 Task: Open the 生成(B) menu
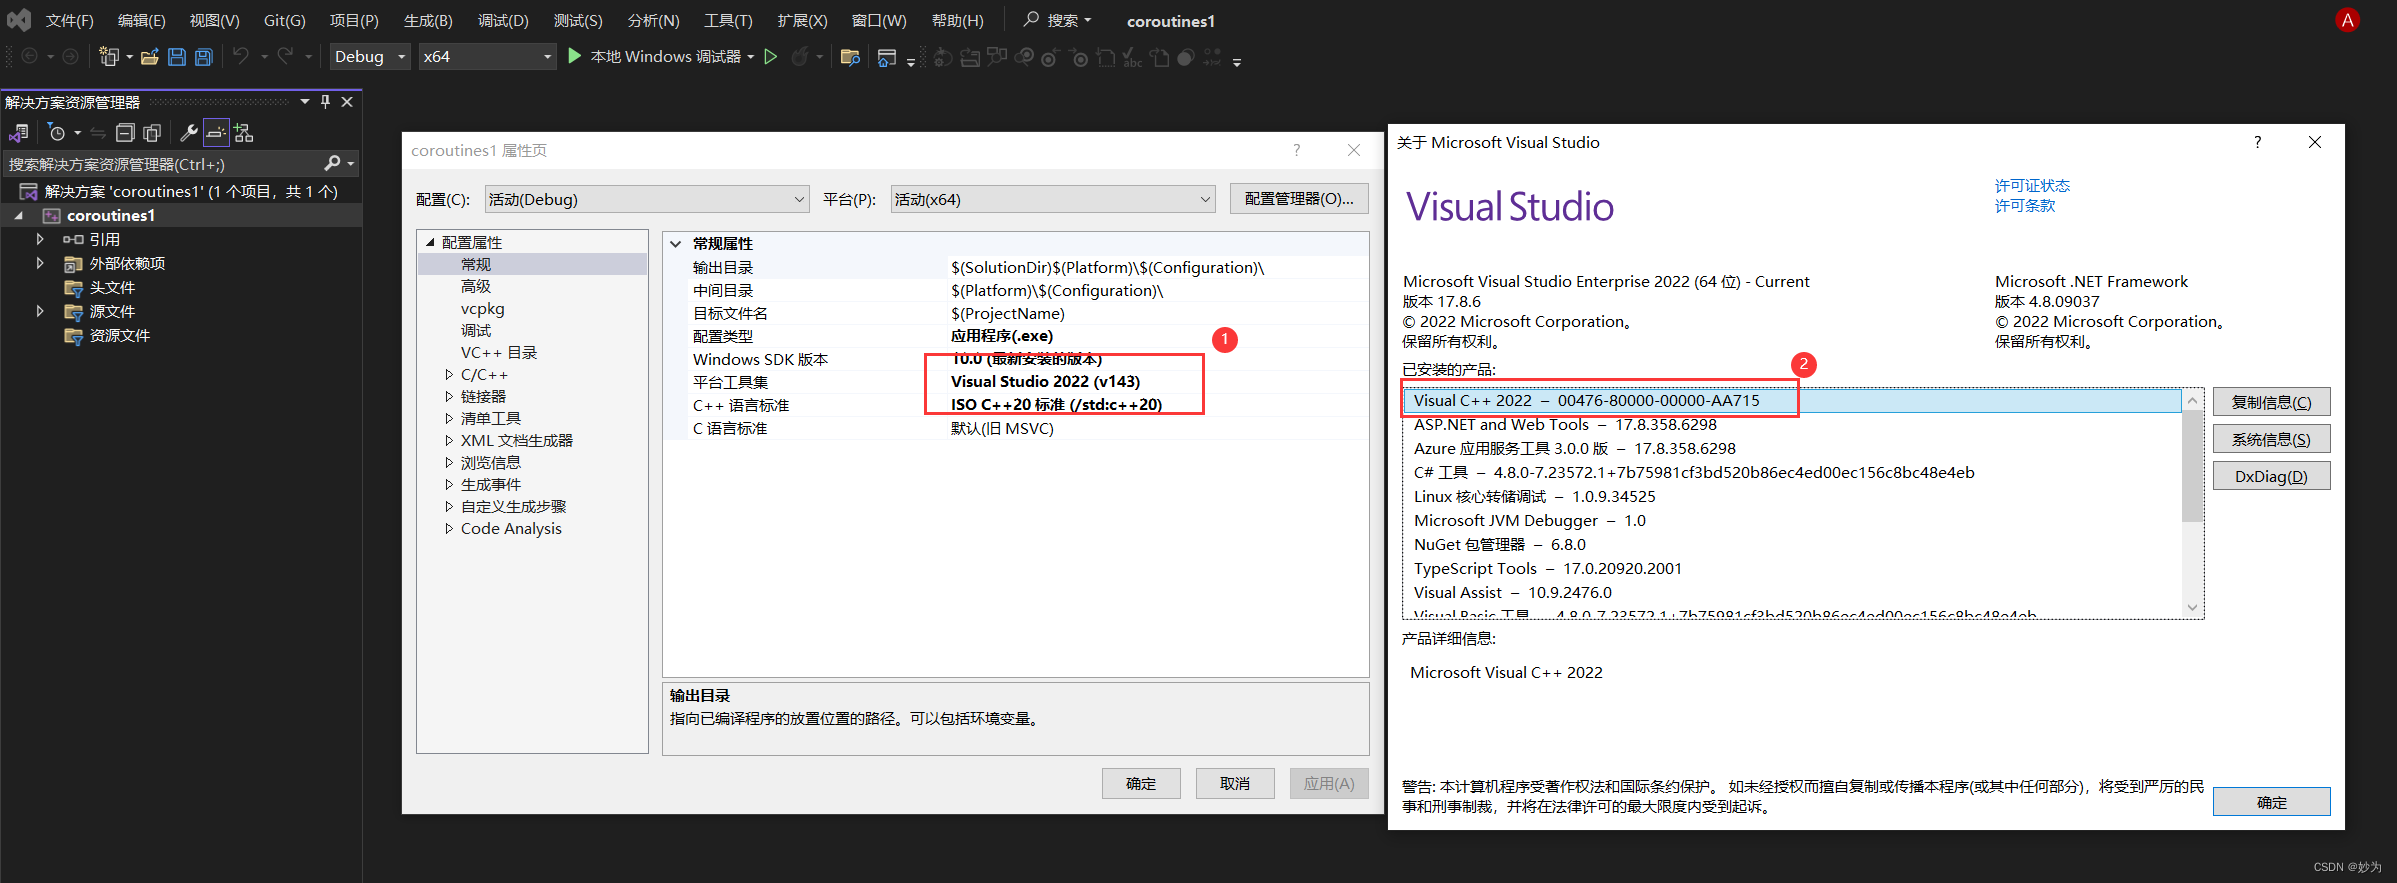point(428,20)
